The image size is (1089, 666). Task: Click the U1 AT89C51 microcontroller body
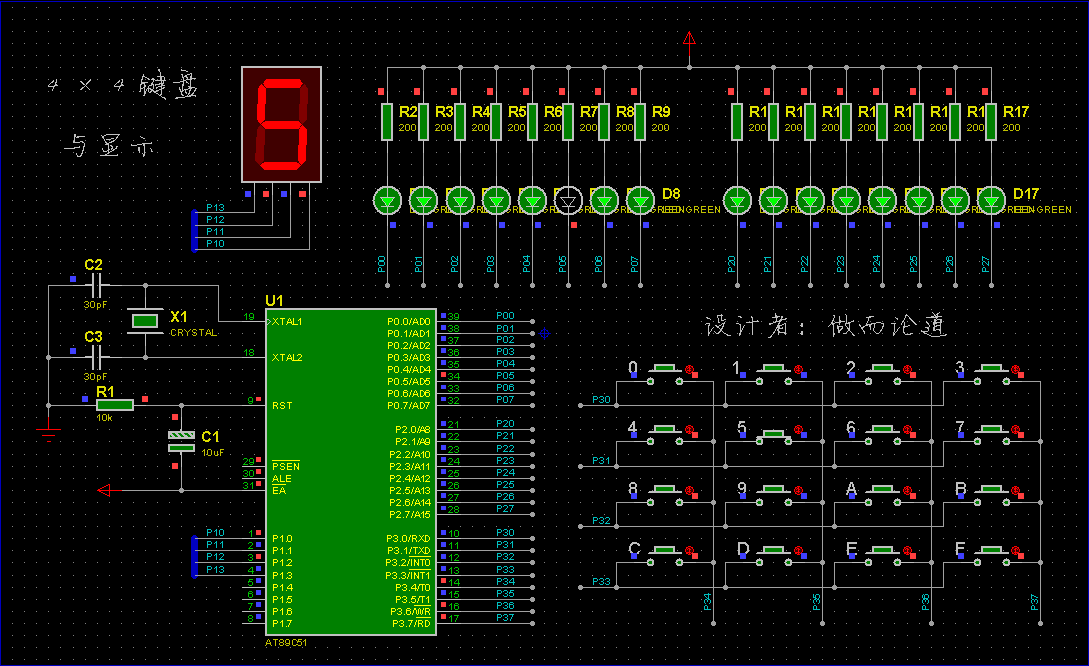coord(350,470)
